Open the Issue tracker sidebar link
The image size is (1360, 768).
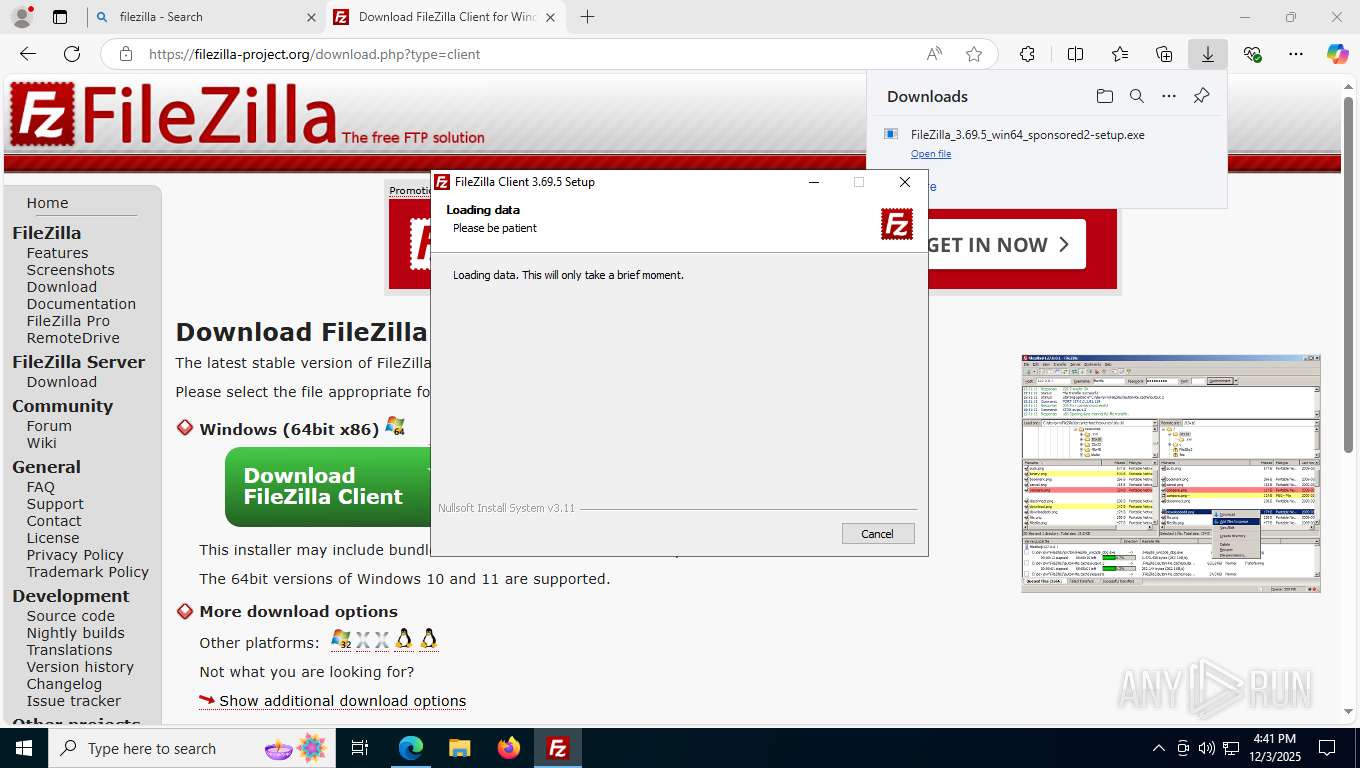[x=74, y=701]
